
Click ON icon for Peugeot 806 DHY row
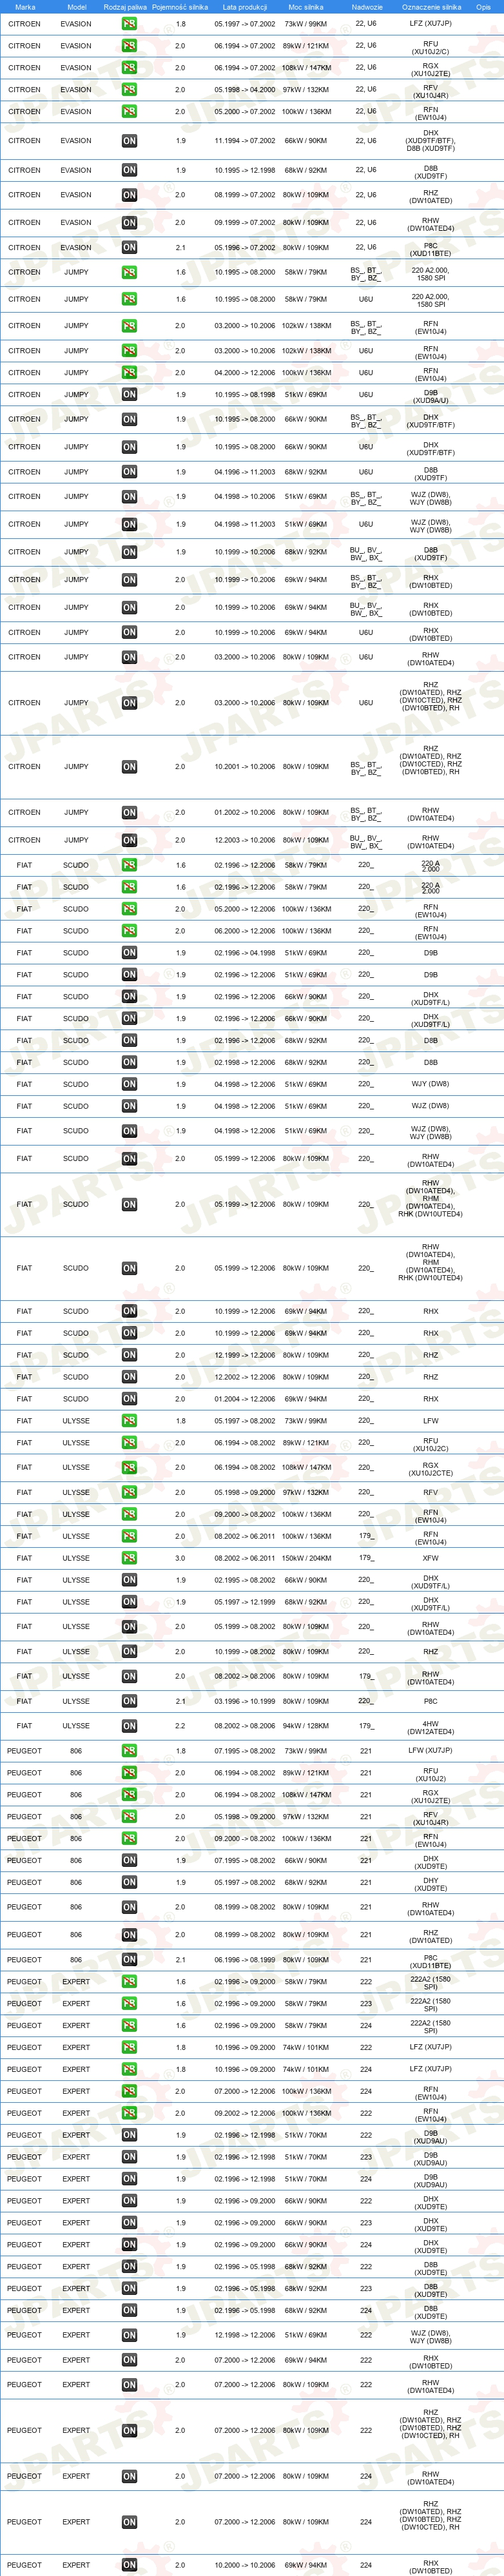129,1882
